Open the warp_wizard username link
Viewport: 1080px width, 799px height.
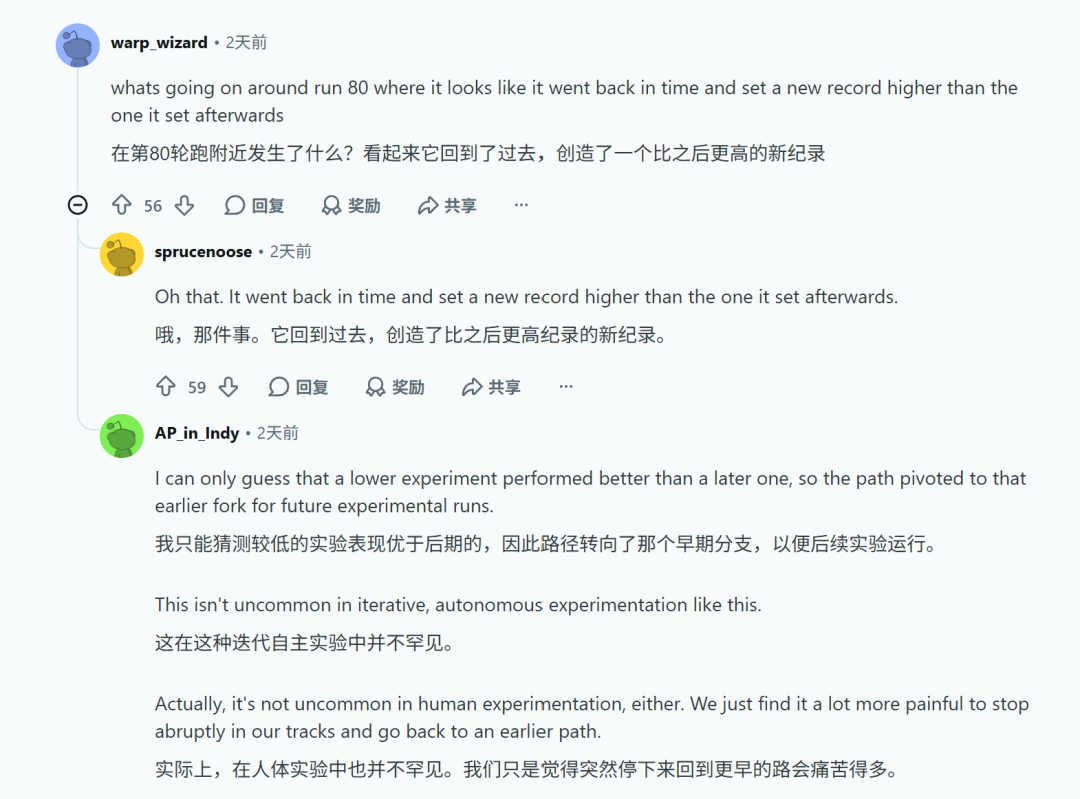(x=159, y=43)
